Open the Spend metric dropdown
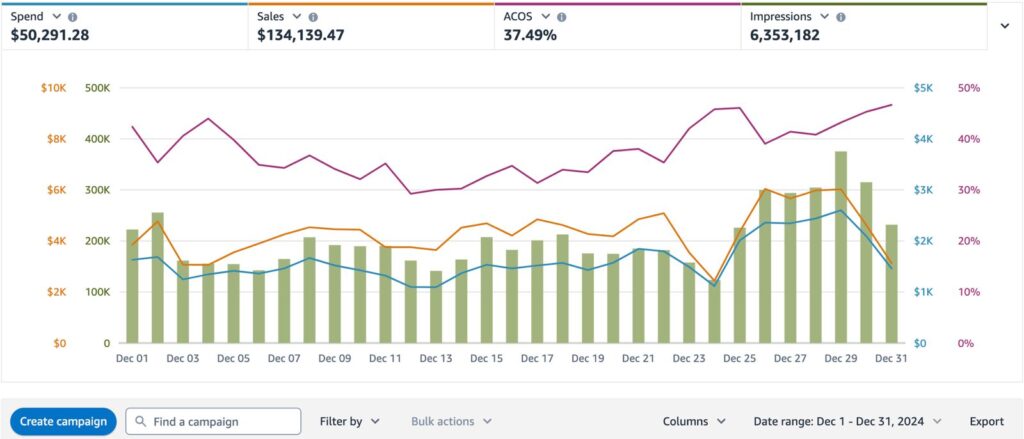 coord(56,18)
